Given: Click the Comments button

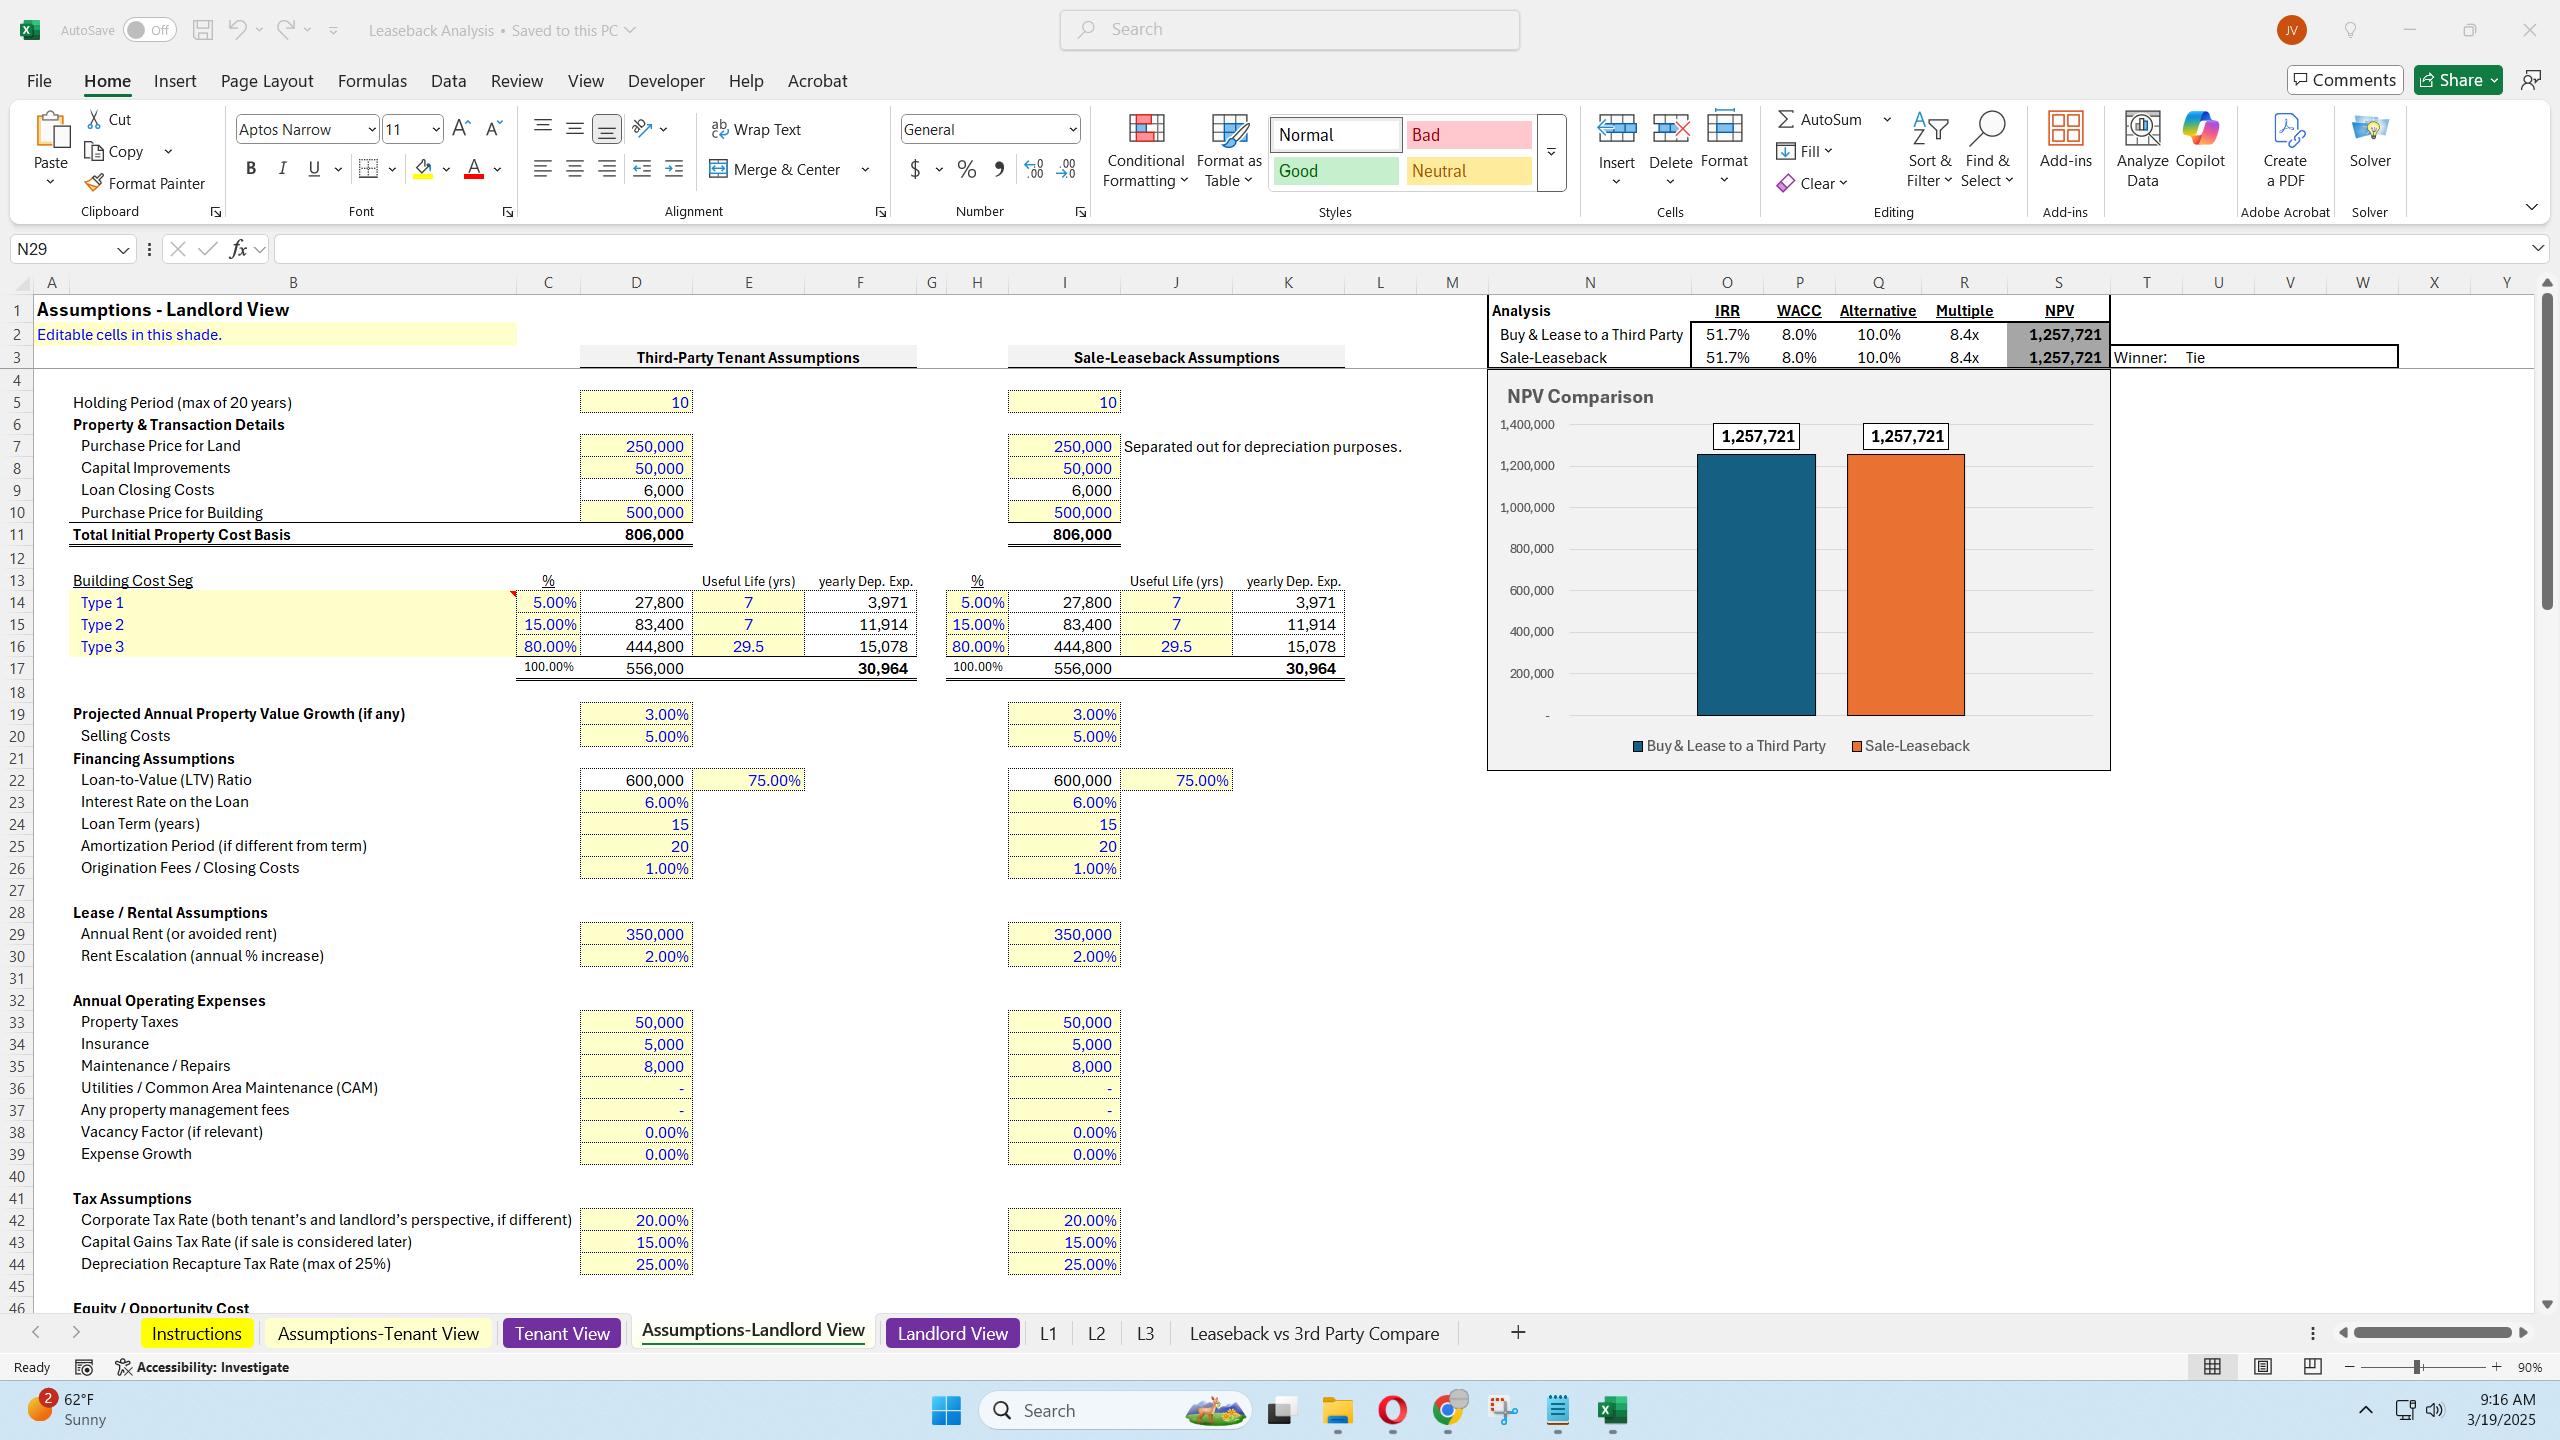Looking at the screenshot, I should [x=2345, y=80].
